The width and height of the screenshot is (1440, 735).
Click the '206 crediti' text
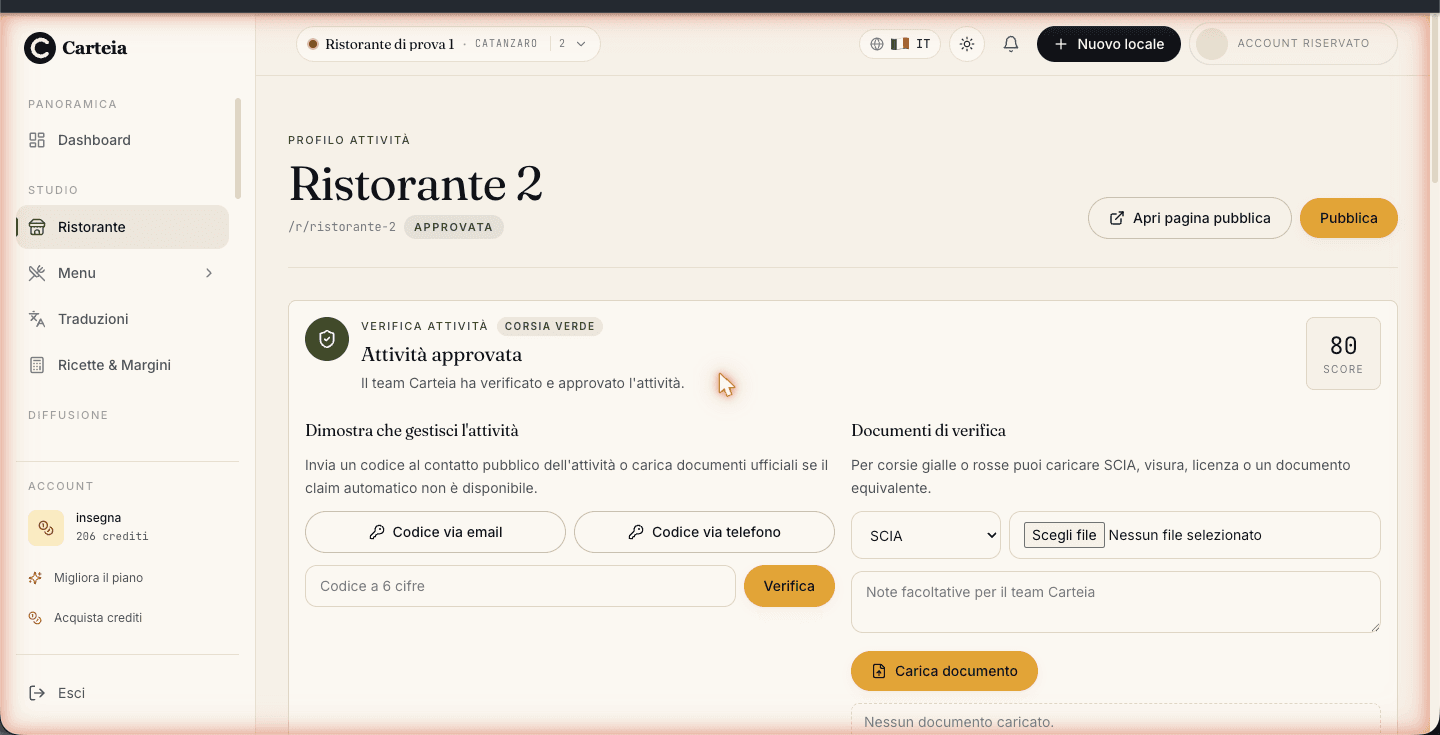[112, 537]
